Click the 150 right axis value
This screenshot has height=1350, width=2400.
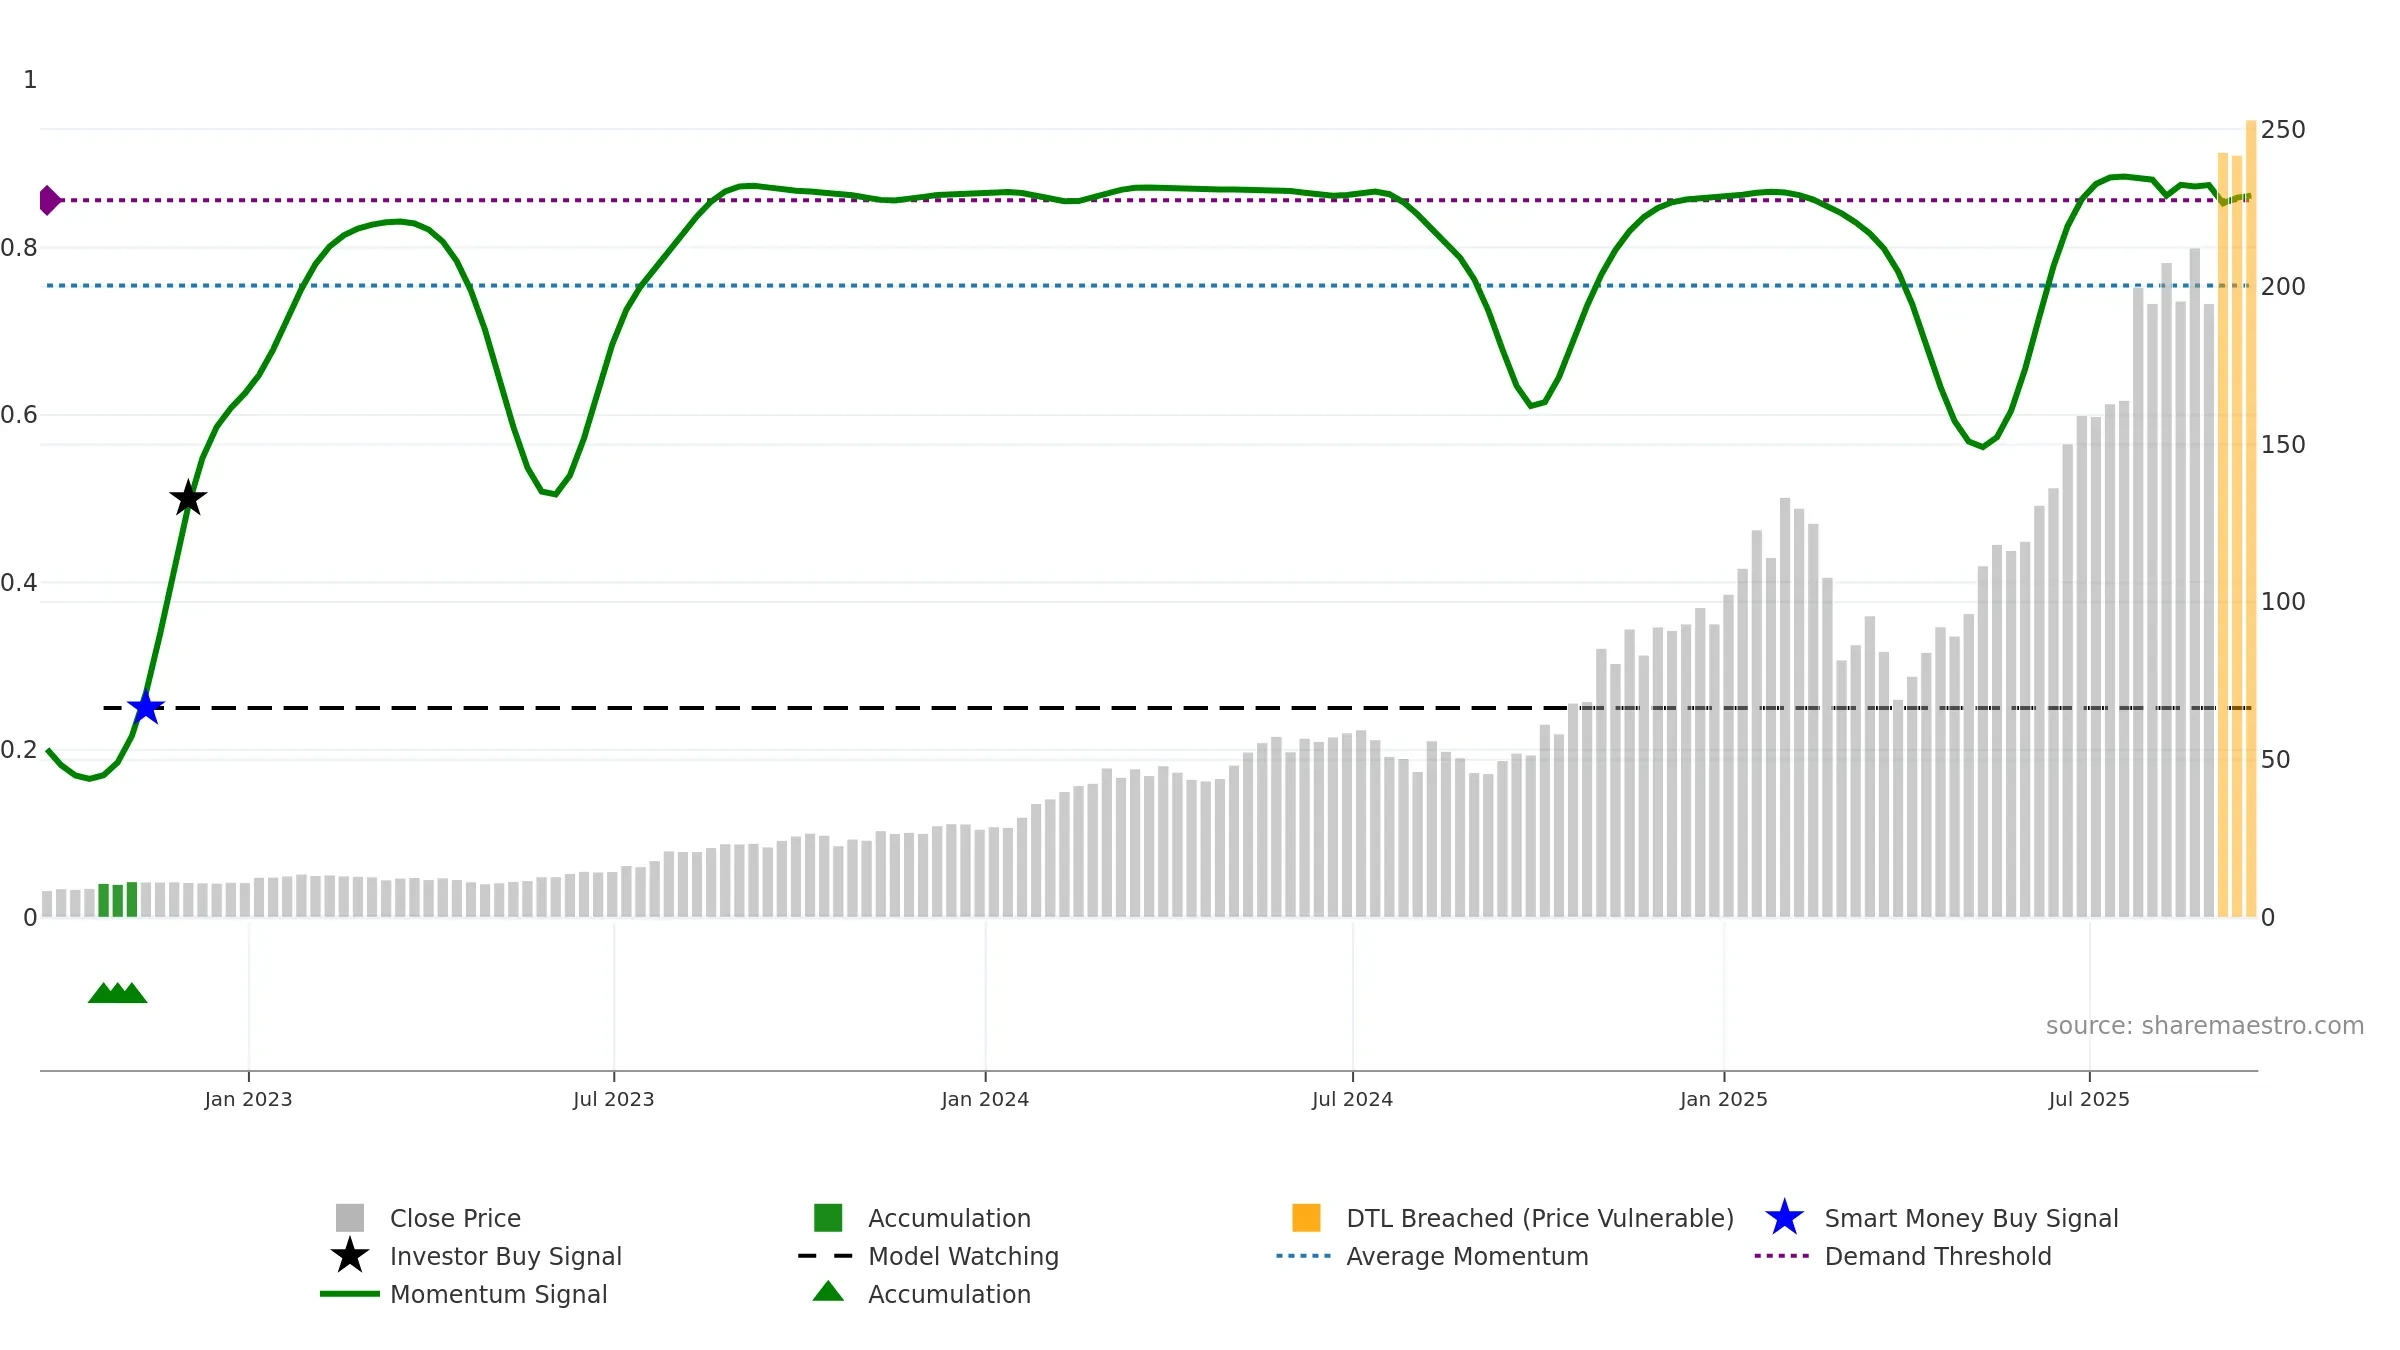2283,445
